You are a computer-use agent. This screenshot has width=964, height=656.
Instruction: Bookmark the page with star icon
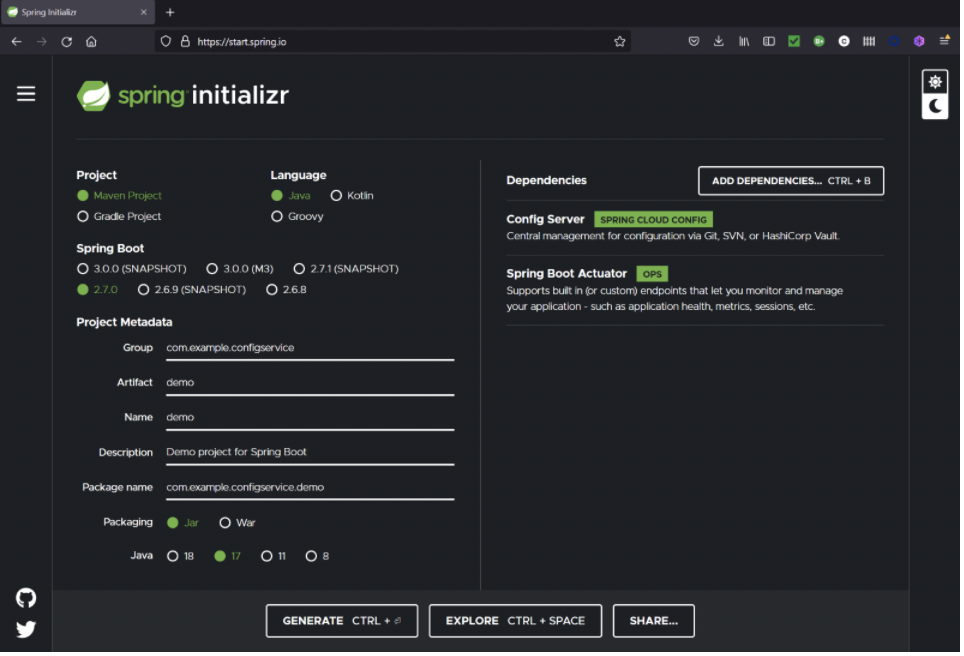click(620, 41)
